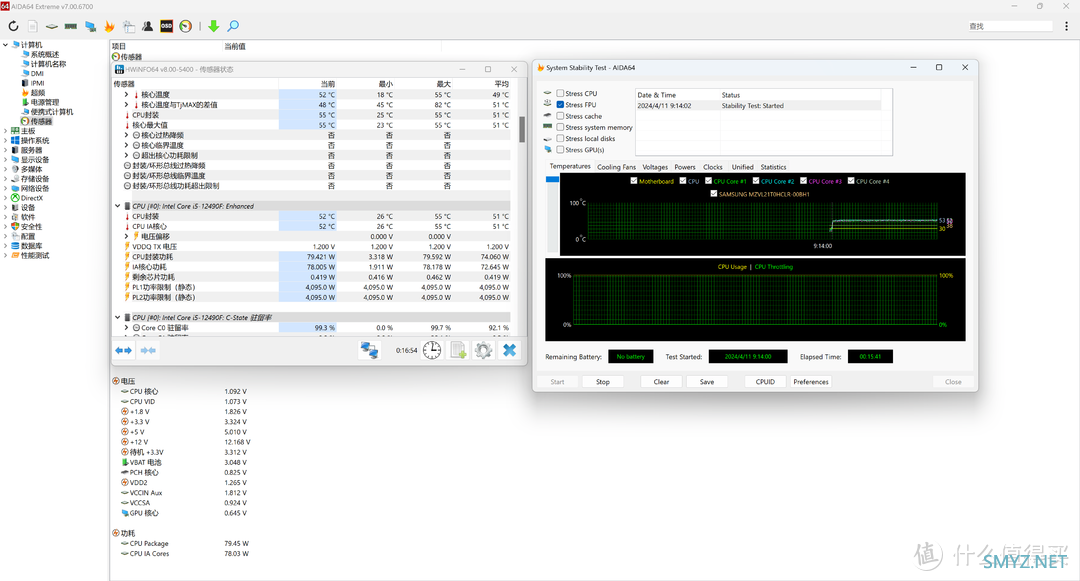Enable the Stress CPU checkbox
Viewport: 1080px width, 581px height.
click(561, 94)
